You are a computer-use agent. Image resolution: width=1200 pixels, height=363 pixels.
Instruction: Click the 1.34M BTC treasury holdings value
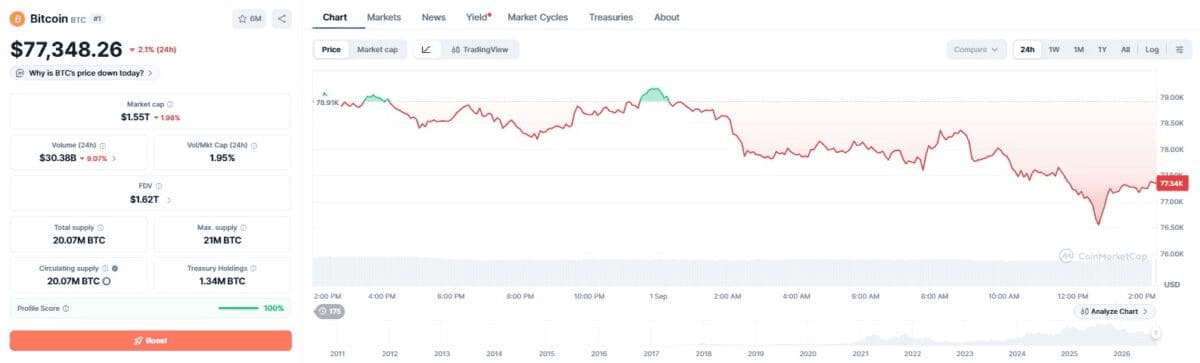(222, 281)
